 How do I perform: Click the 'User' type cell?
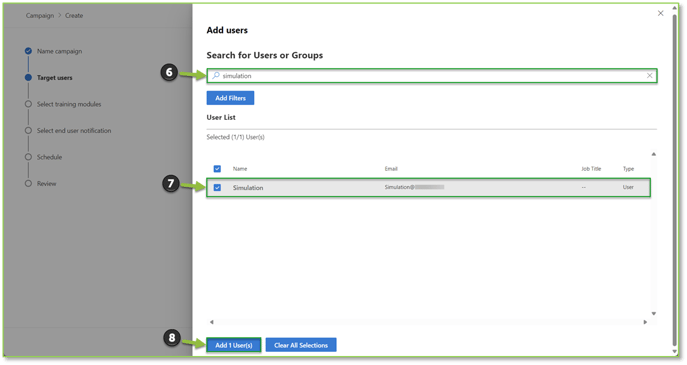628,187
